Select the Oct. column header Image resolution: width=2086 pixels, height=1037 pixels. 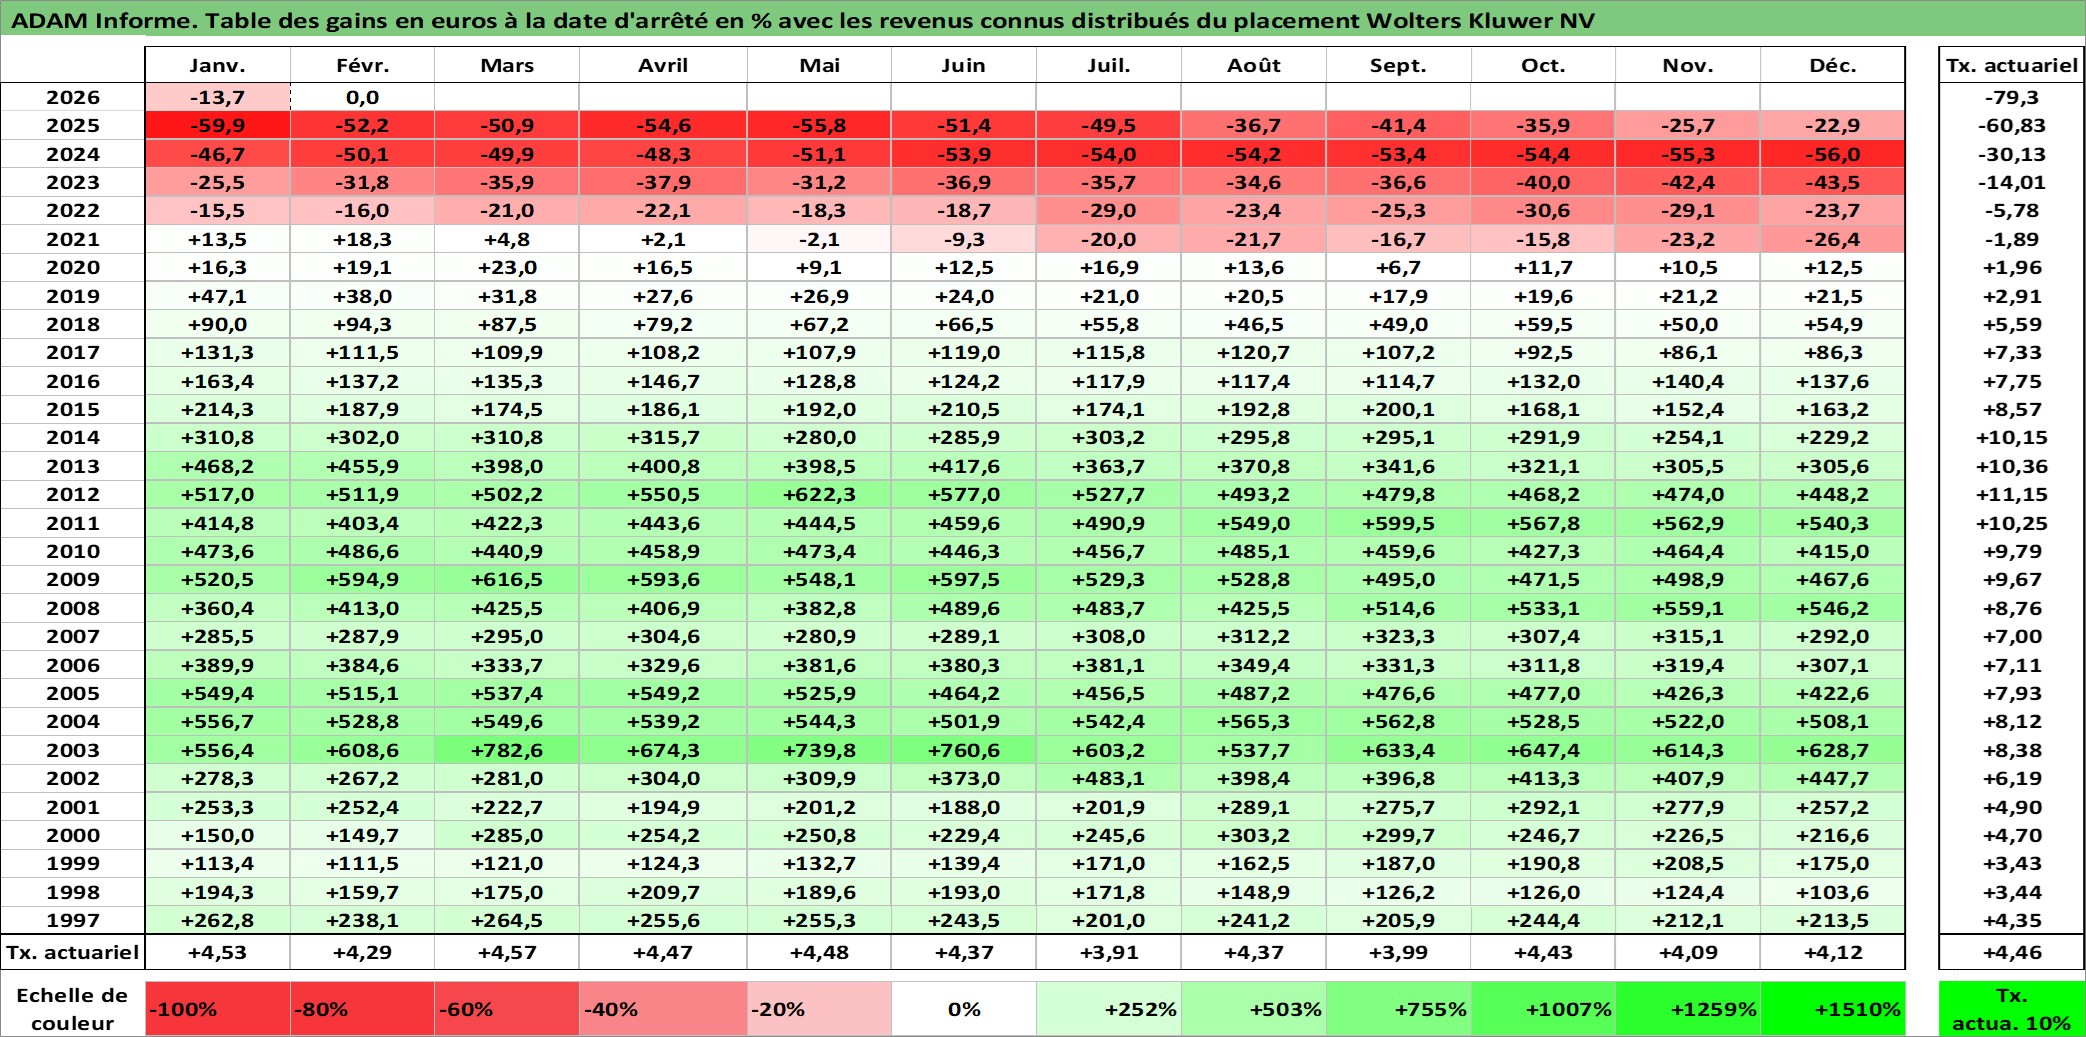[1543, 65]
